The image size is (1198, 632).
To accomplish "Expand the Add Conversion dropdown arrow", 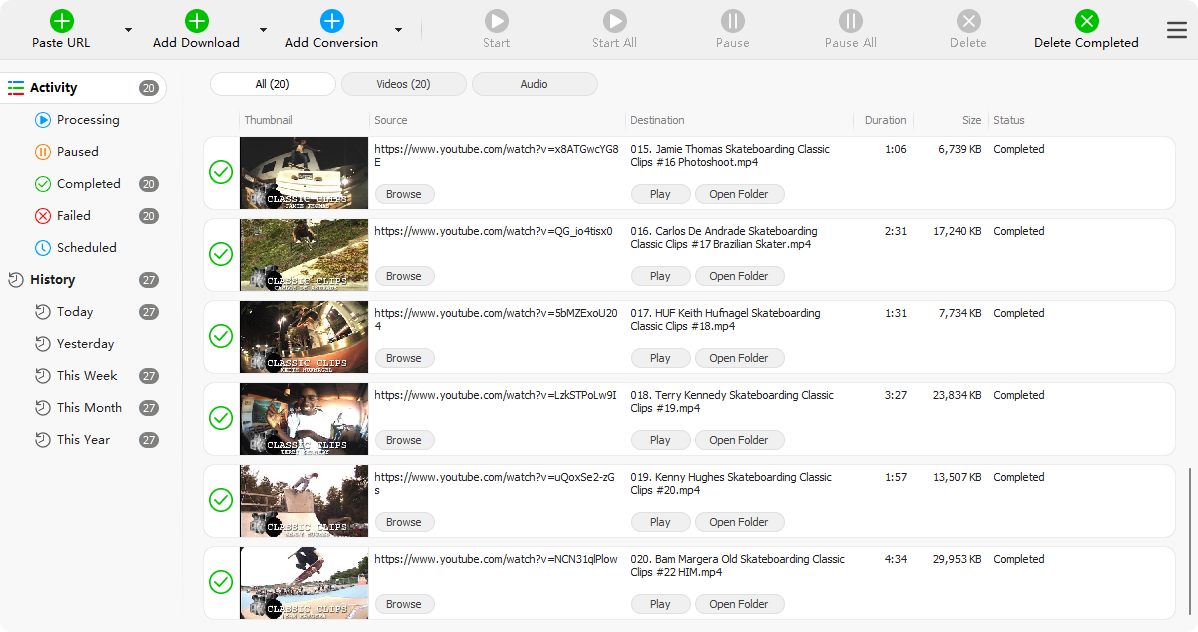I will tap(399, 30).
